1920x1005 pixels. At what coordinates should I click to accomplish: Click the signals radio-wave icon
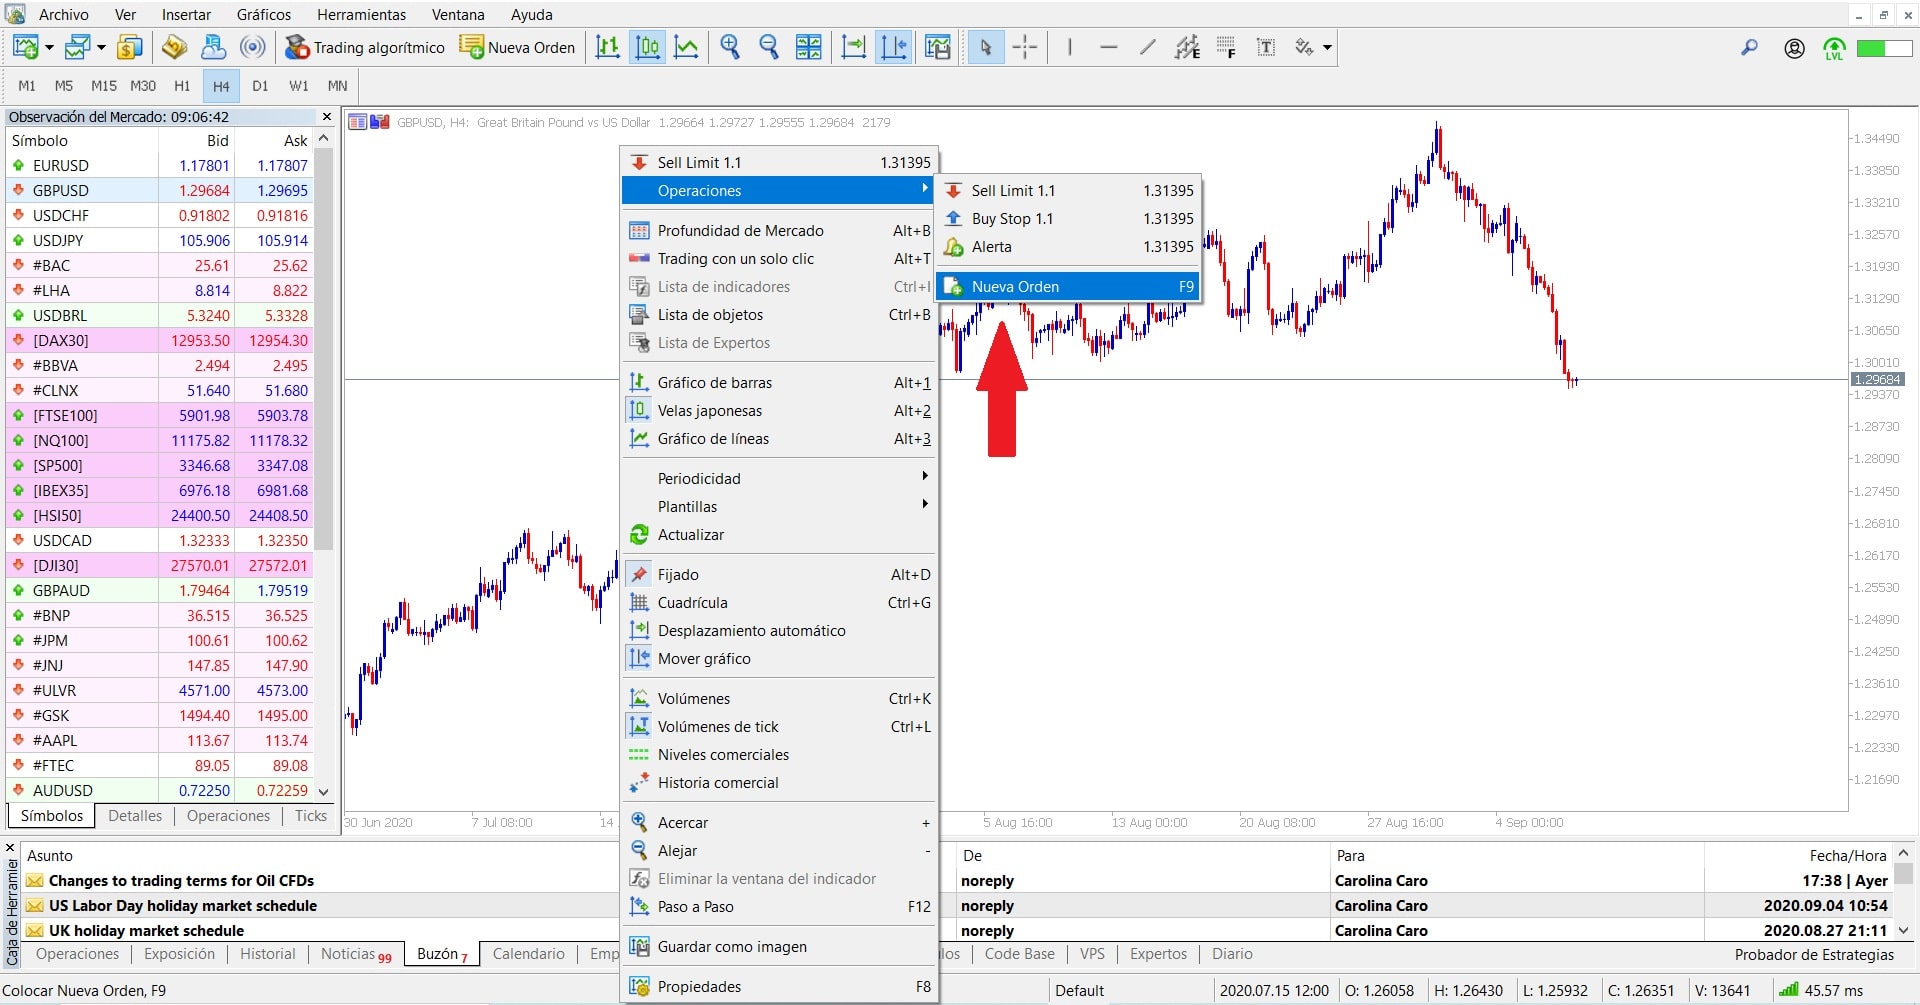(254, 47)
